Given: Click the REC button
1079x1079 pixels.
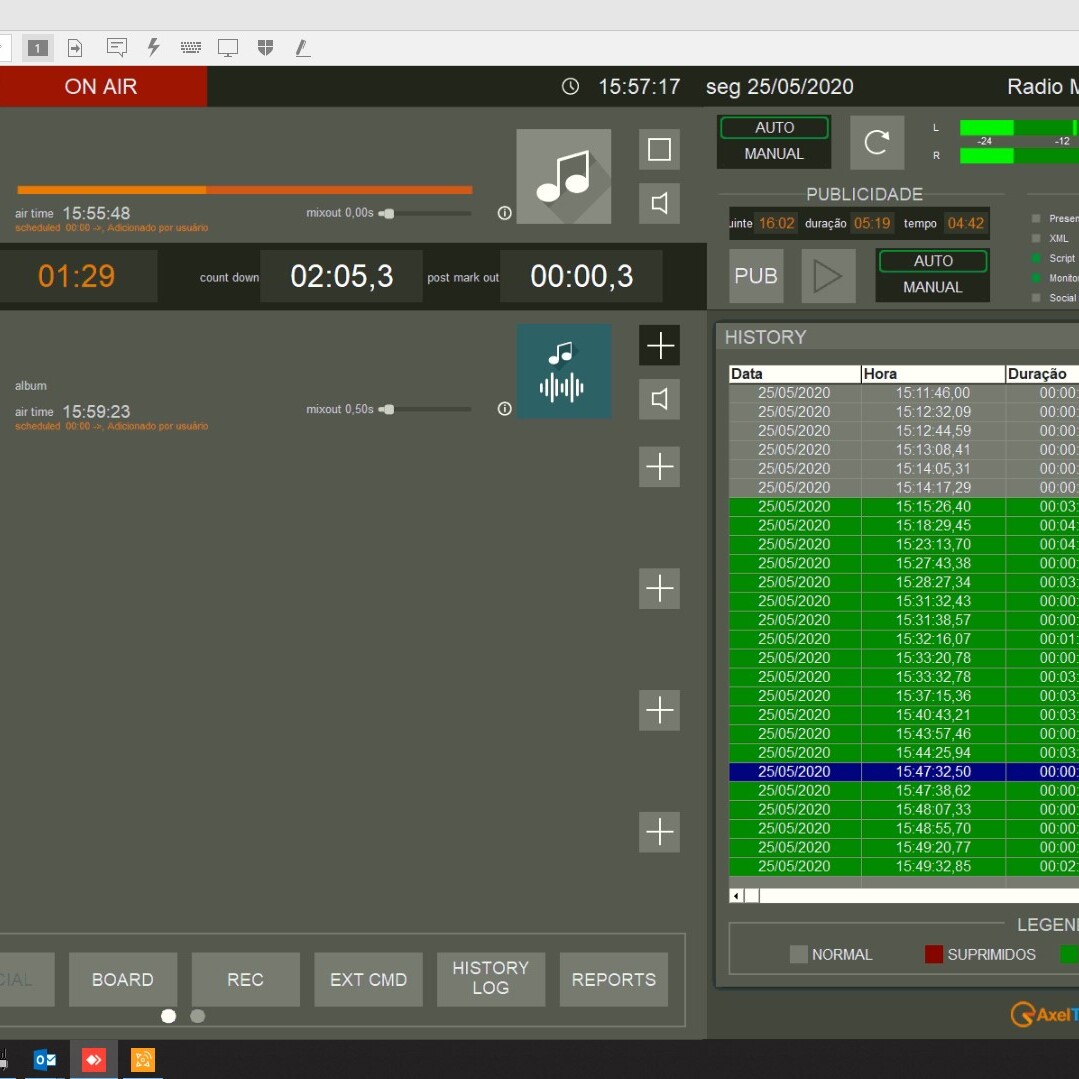Looking at the screenshot, I should pos(245,980).
